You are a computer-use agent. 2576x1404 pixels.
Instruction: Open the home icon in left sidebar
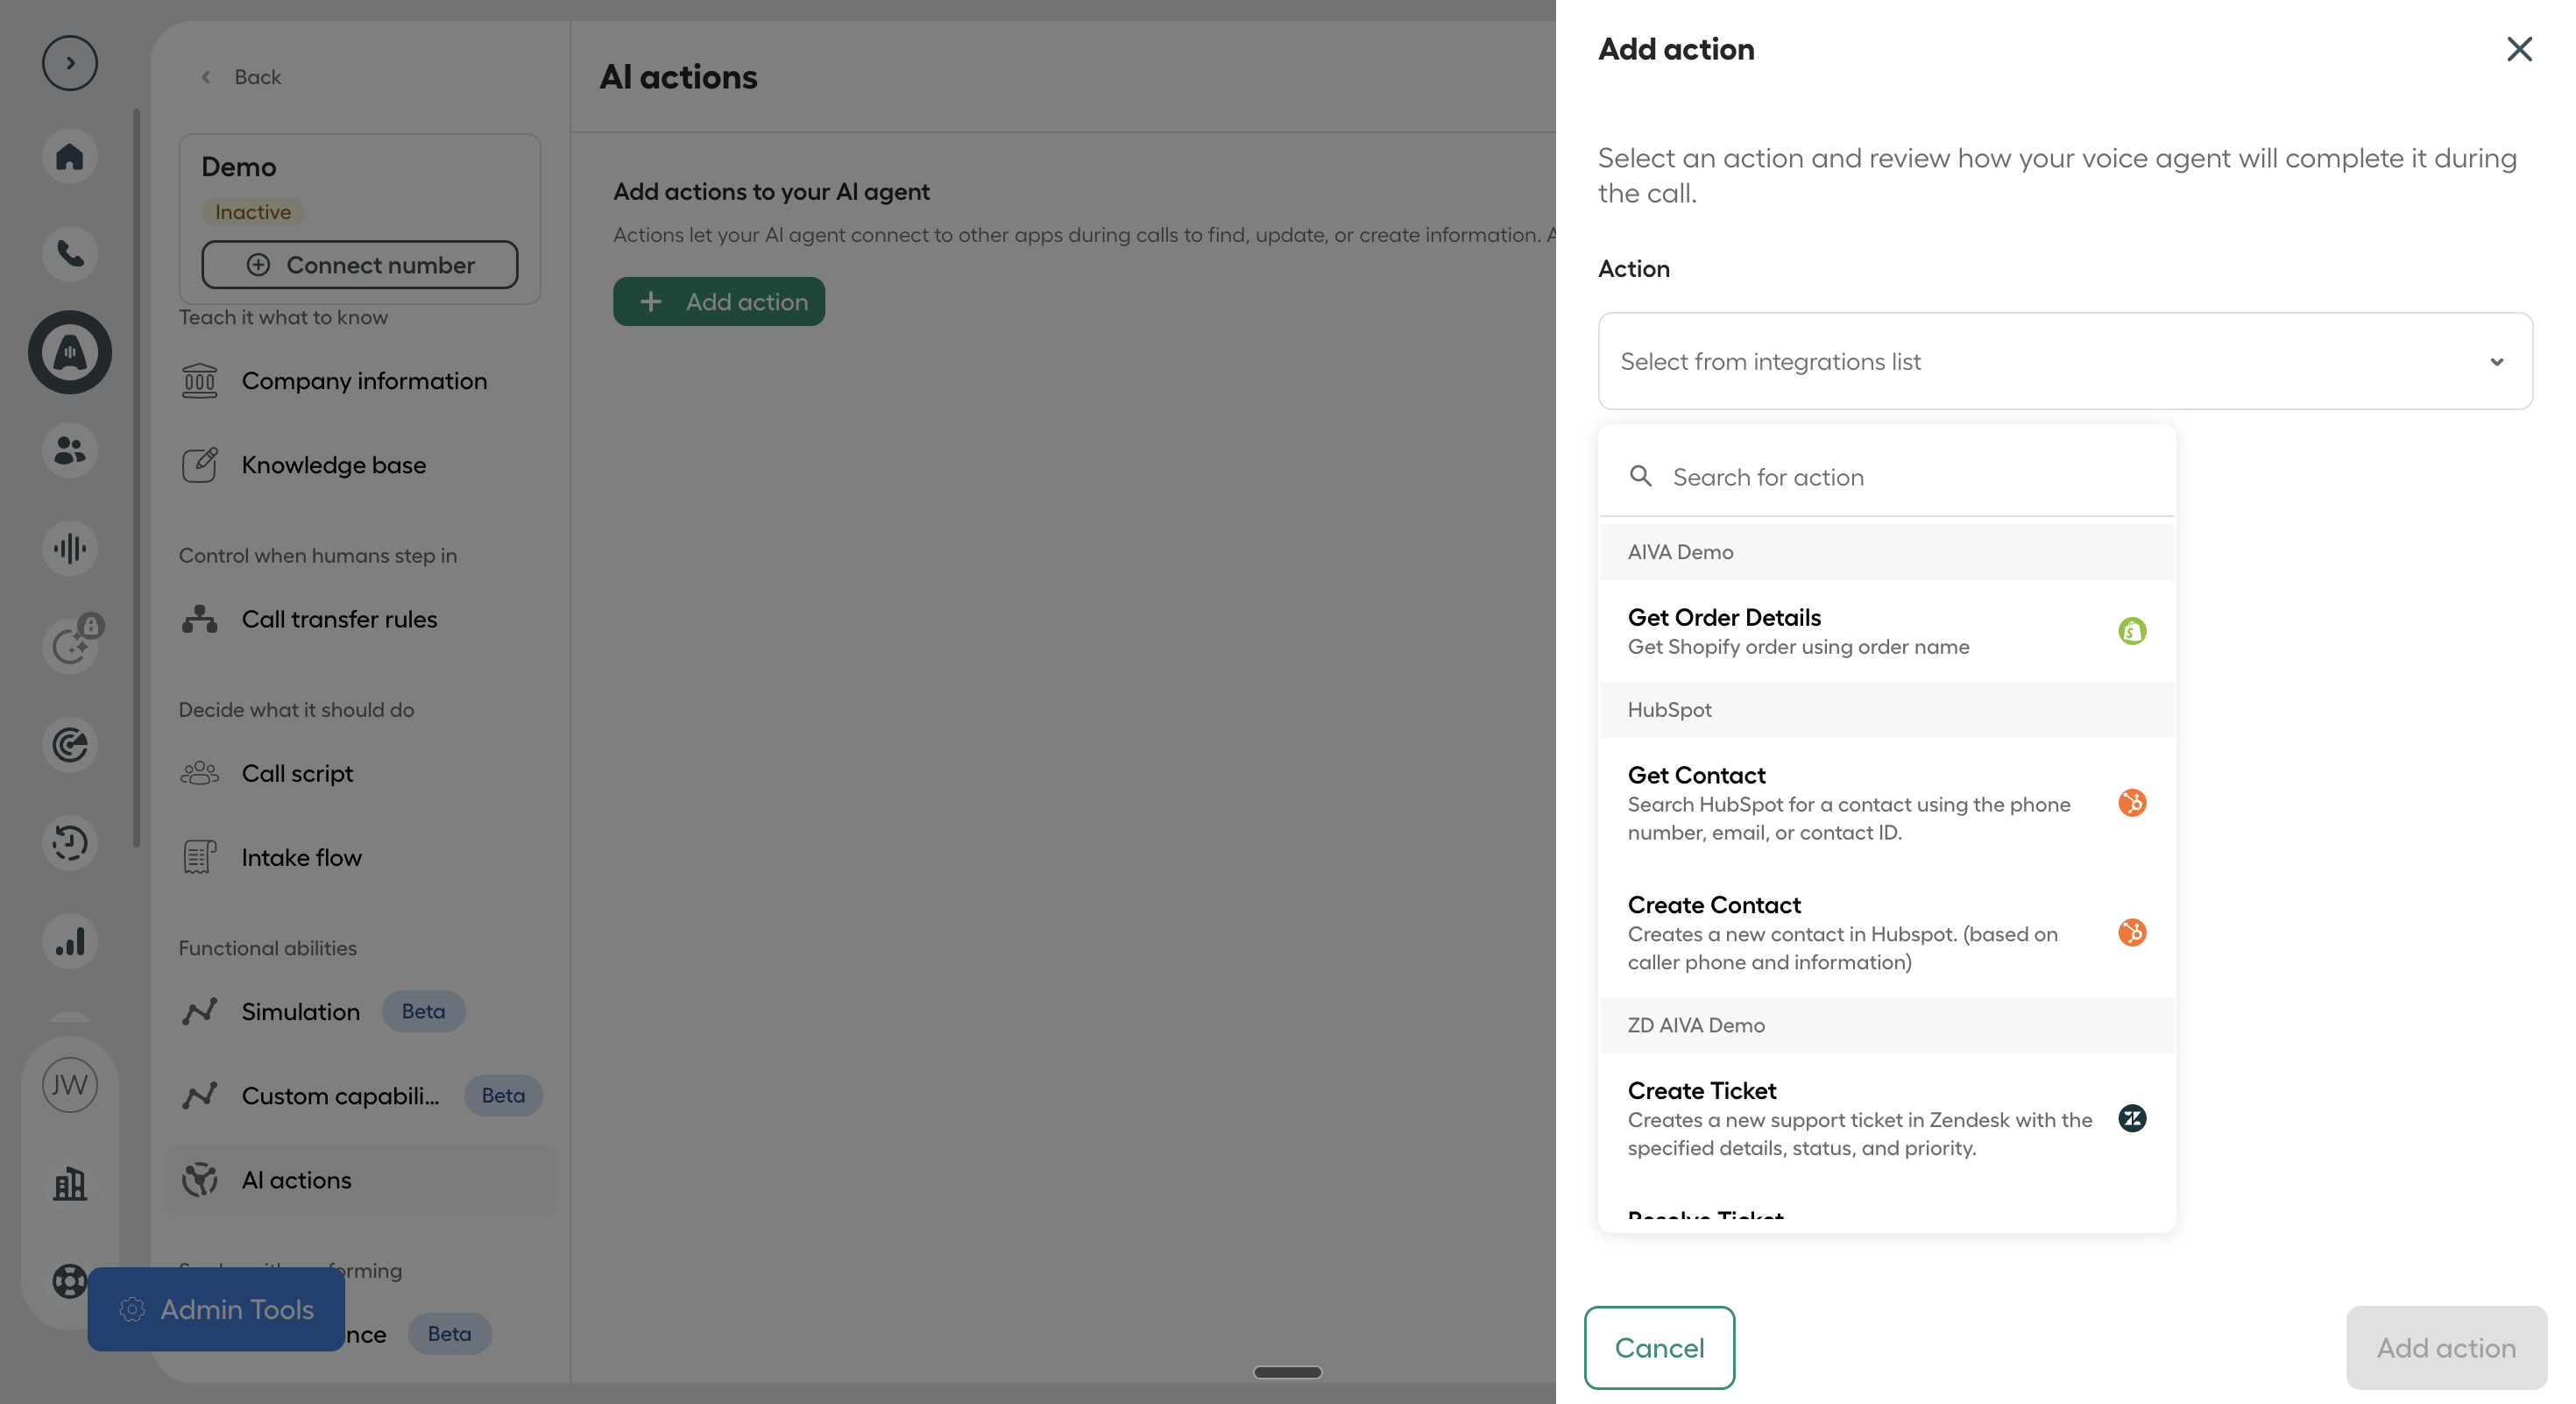click(69, 156)
